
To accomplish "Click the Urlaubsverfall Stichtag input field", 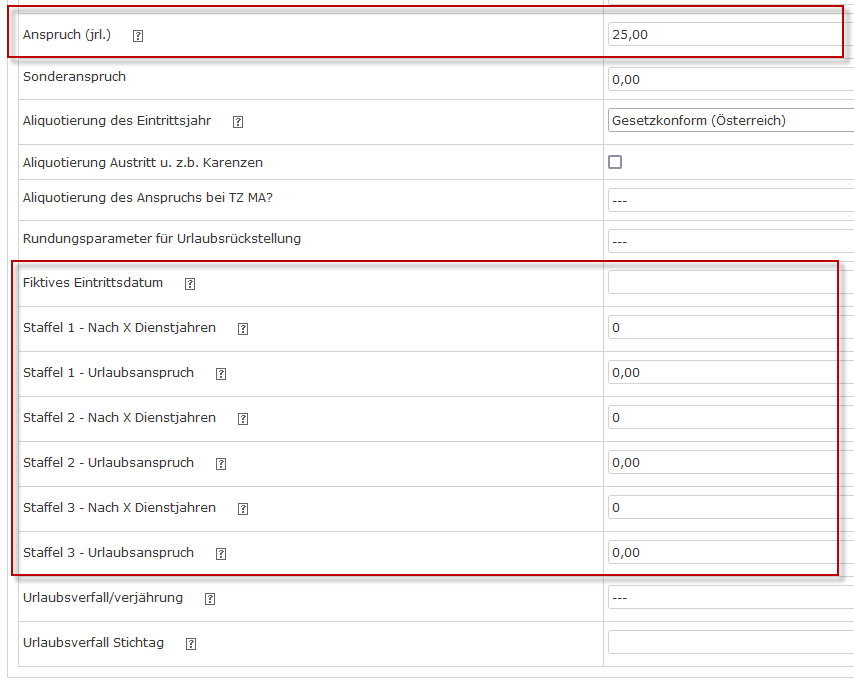I will pos(730,643).
